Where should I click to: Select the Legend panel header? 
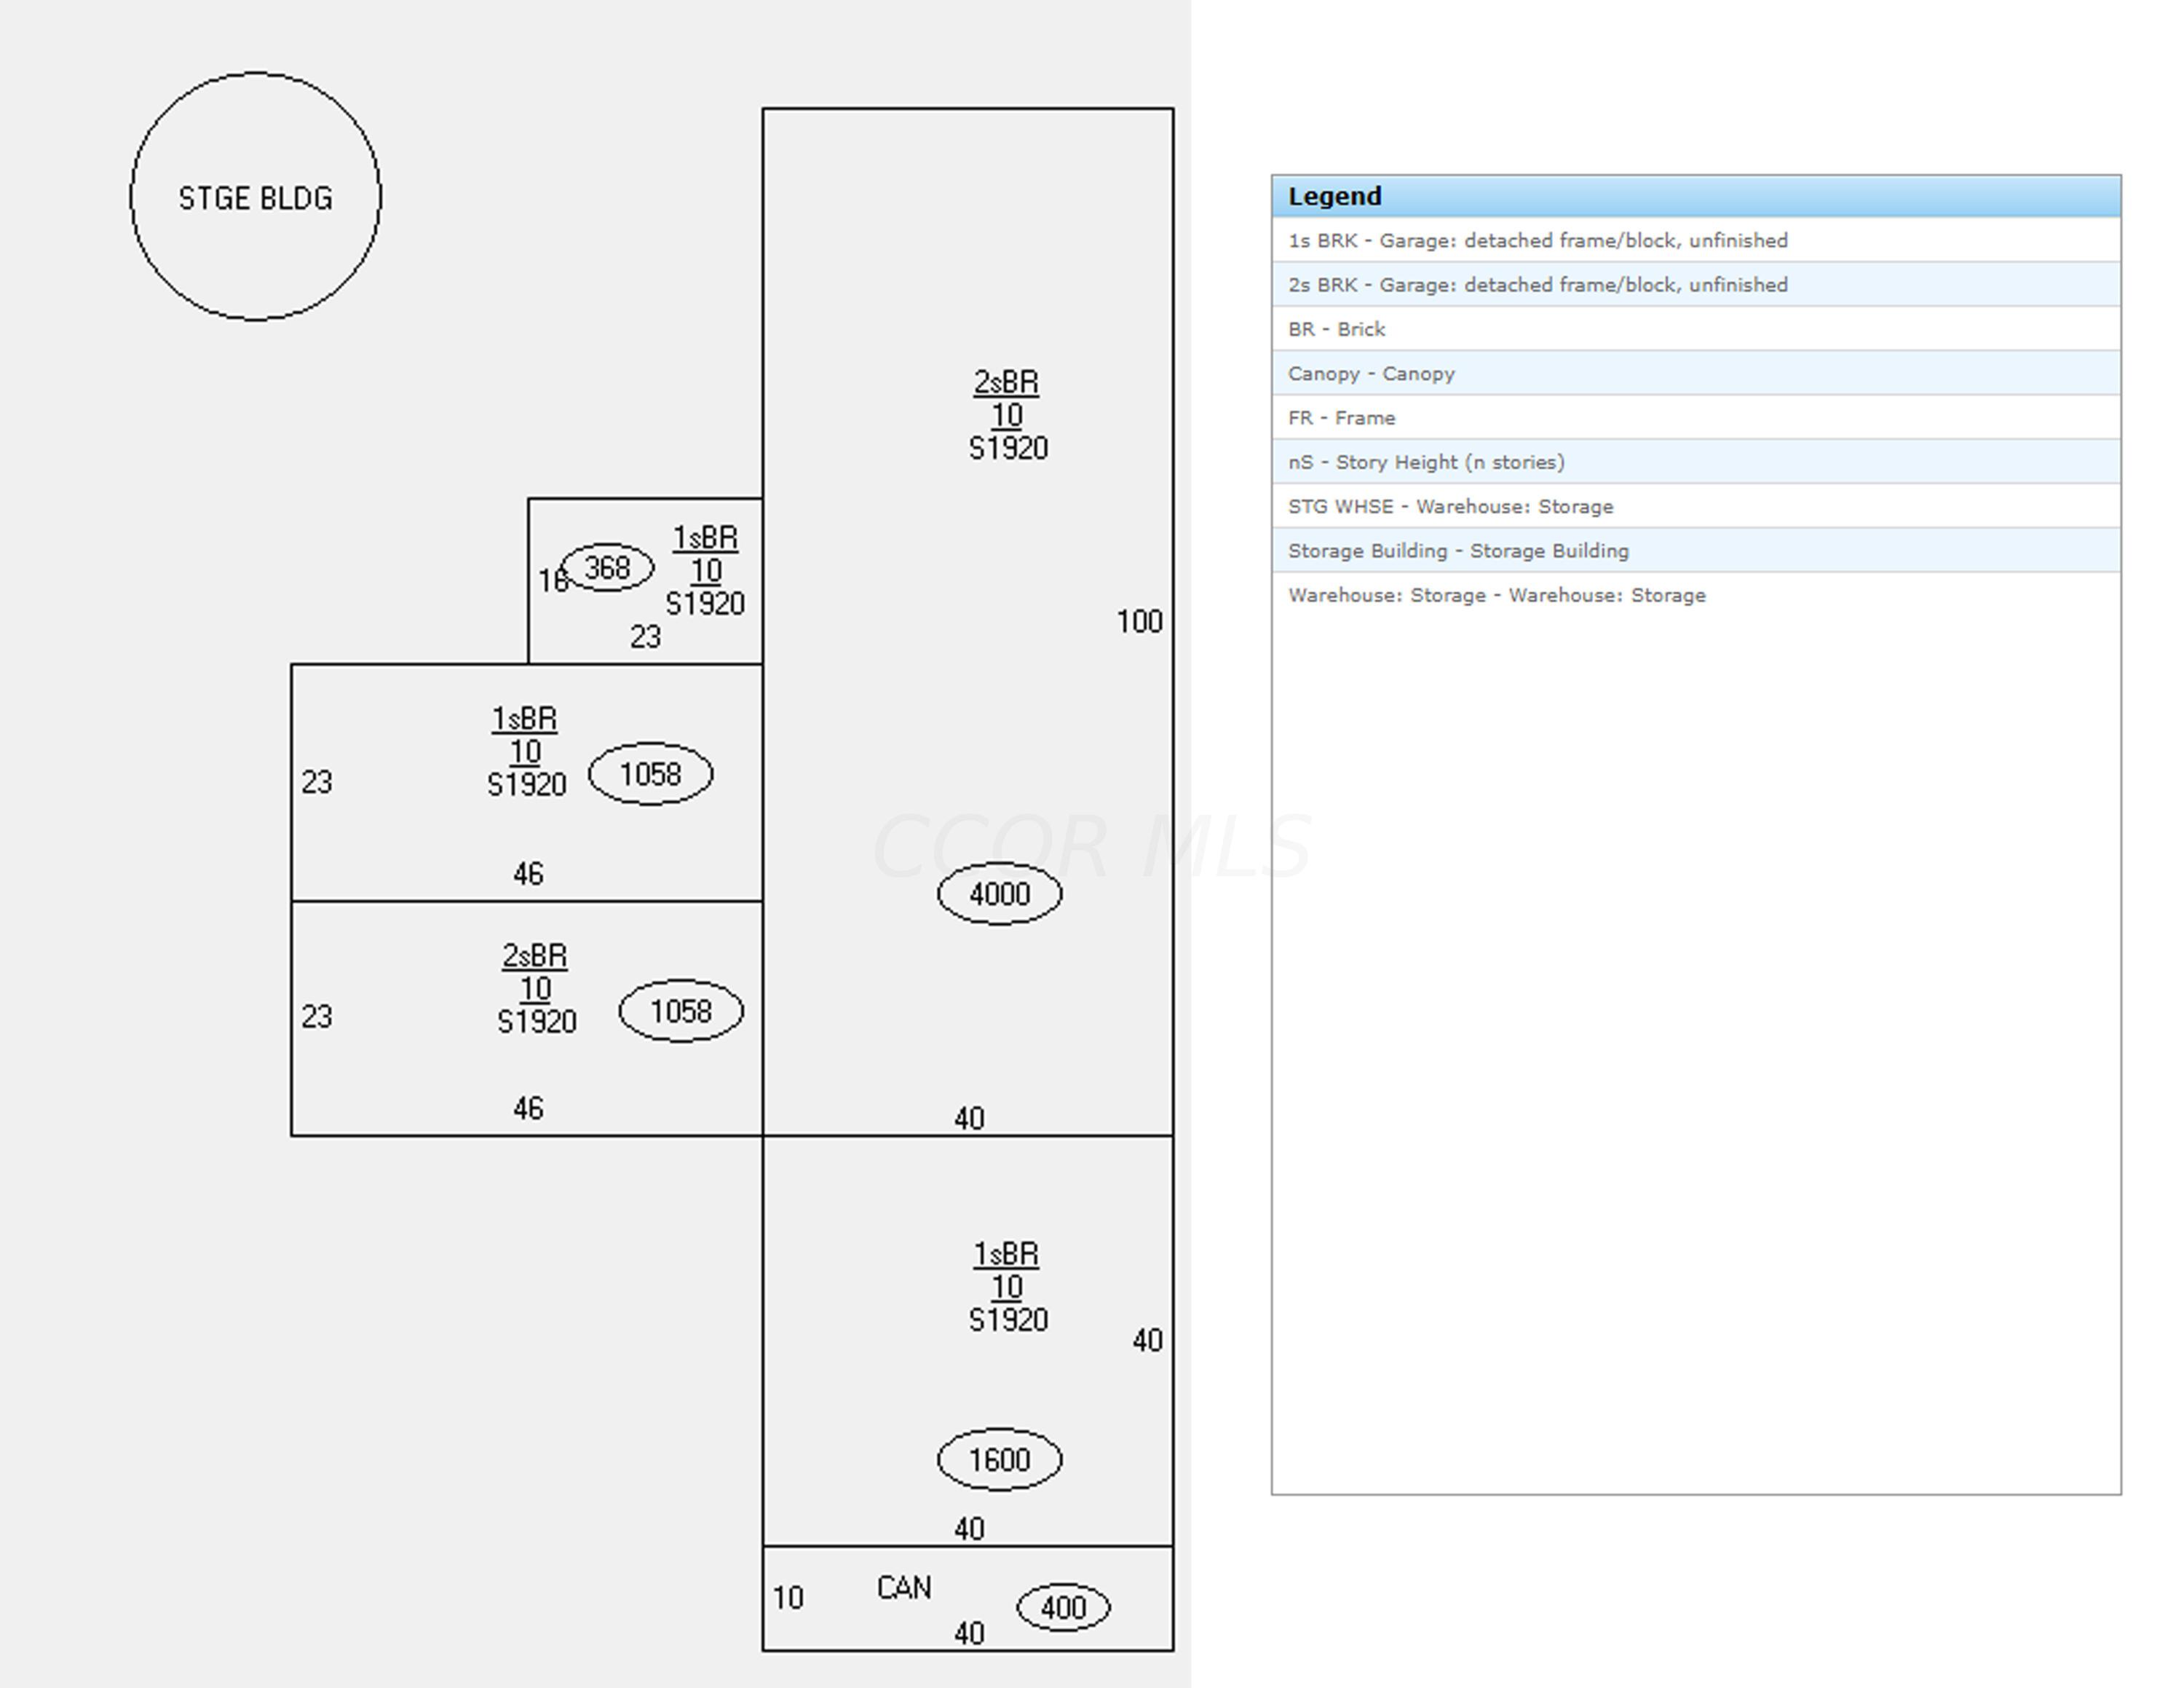pyautogui.click(x=1696, y=196)
